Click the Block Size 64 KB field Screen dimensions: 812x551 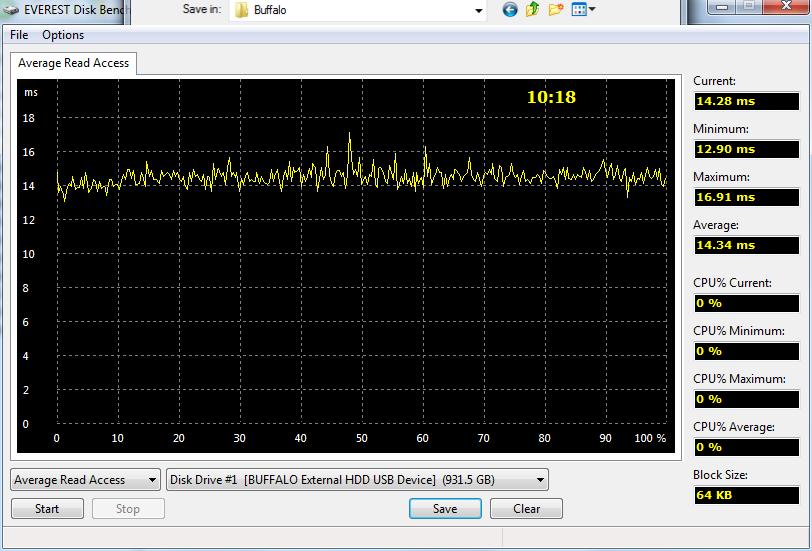(745, 495)
